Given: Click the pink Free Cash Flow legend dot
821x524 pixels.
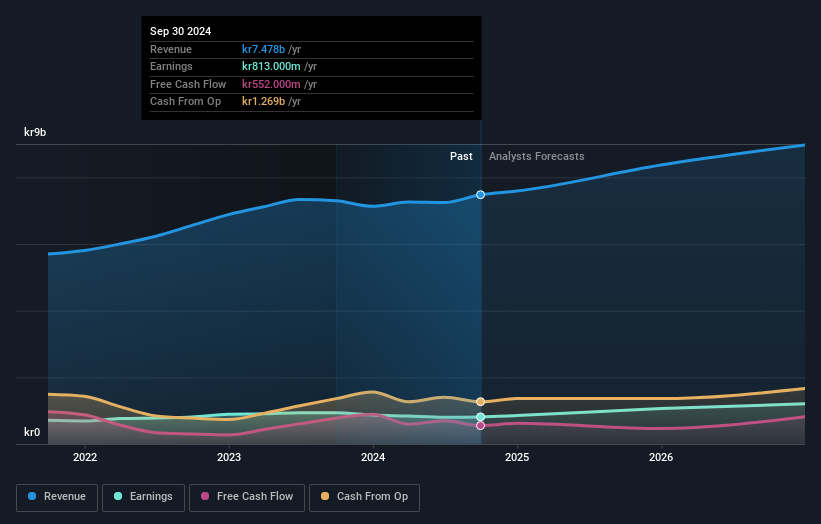Looking at the screenshot, I should pos(205,496).
